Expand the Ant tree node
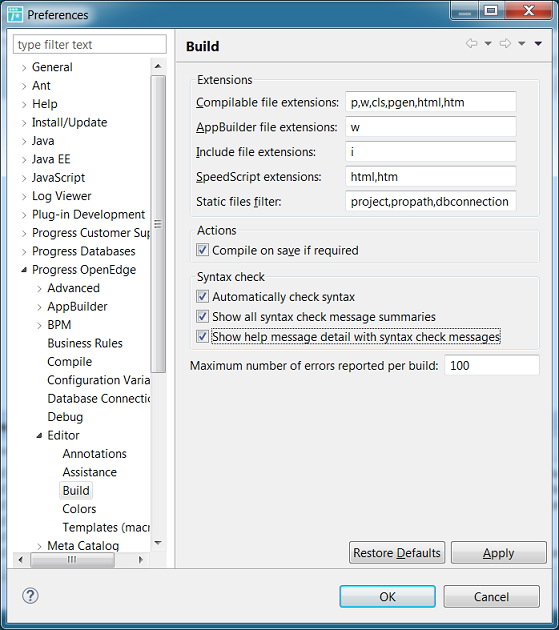Screen dimensions: 559x630 coord(24,86)
